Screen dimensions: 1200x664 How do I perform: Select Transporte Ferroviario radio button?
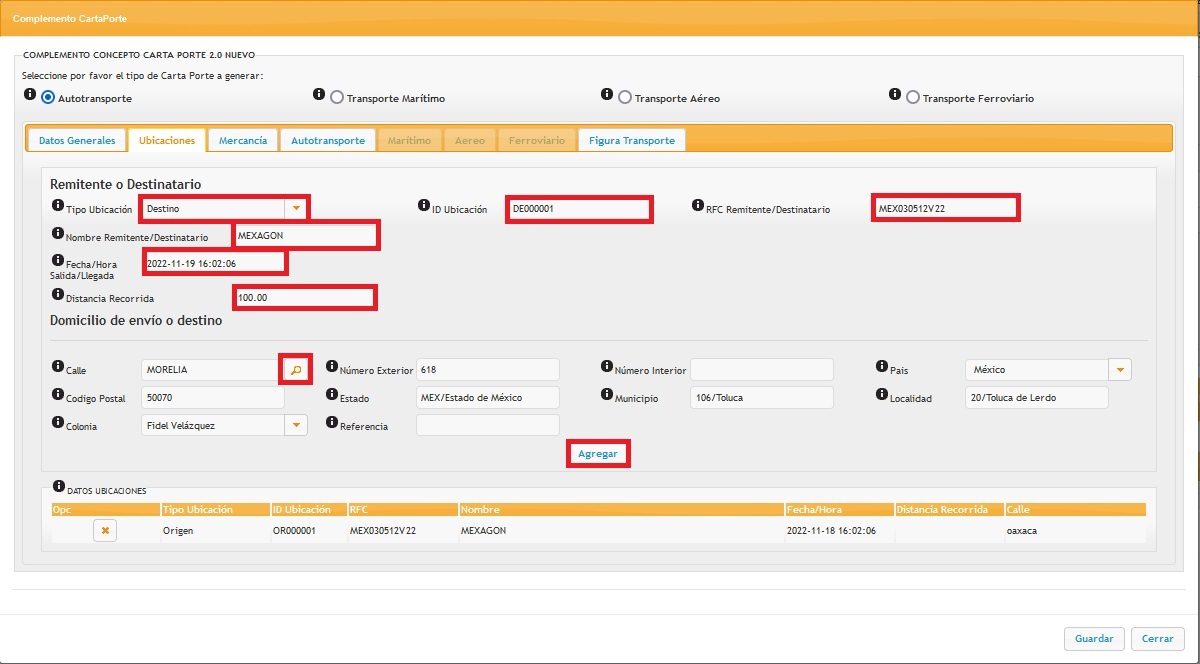click(913, 98)
